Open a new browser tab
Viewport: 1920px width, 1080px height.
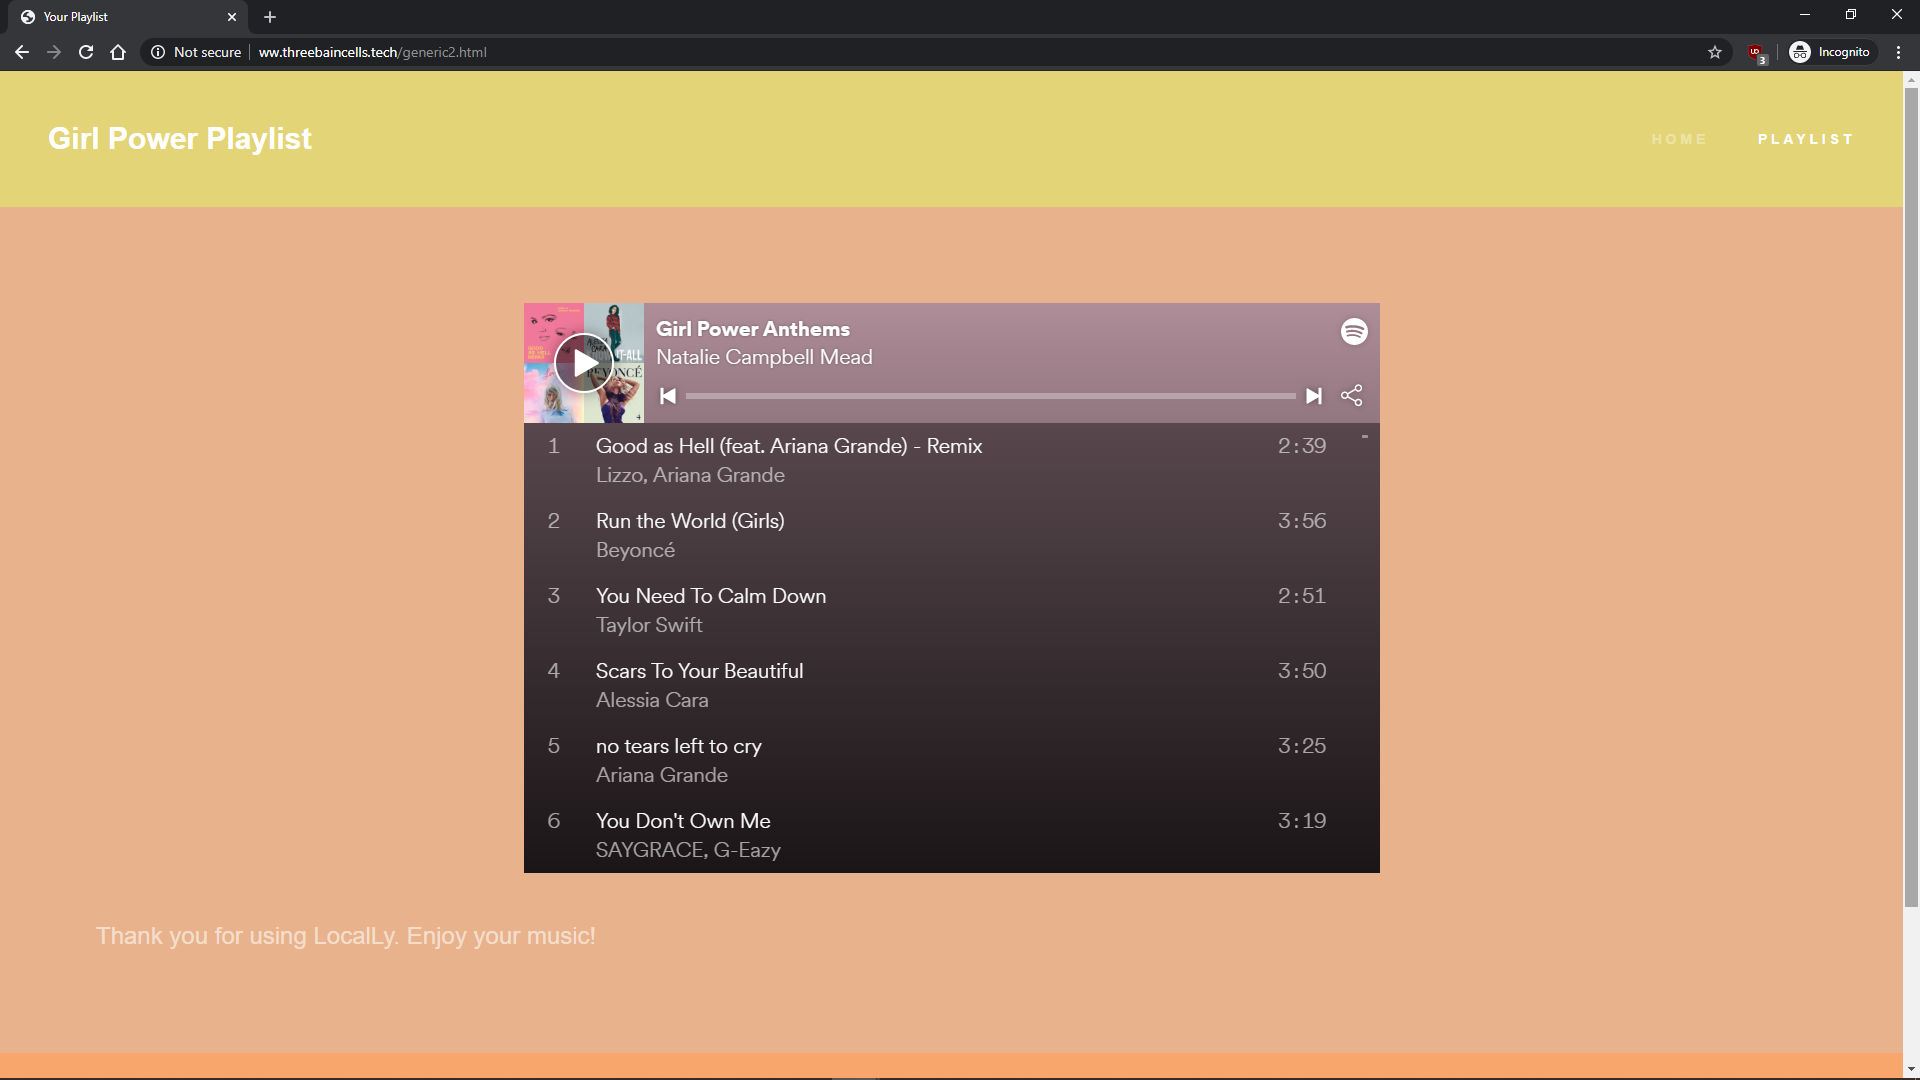coord(270,17)
